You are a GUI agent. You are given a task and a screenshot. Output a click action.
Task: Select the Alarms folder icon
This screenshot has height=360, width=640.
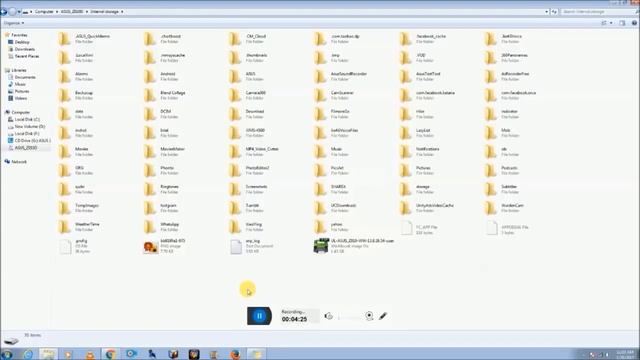64,76
